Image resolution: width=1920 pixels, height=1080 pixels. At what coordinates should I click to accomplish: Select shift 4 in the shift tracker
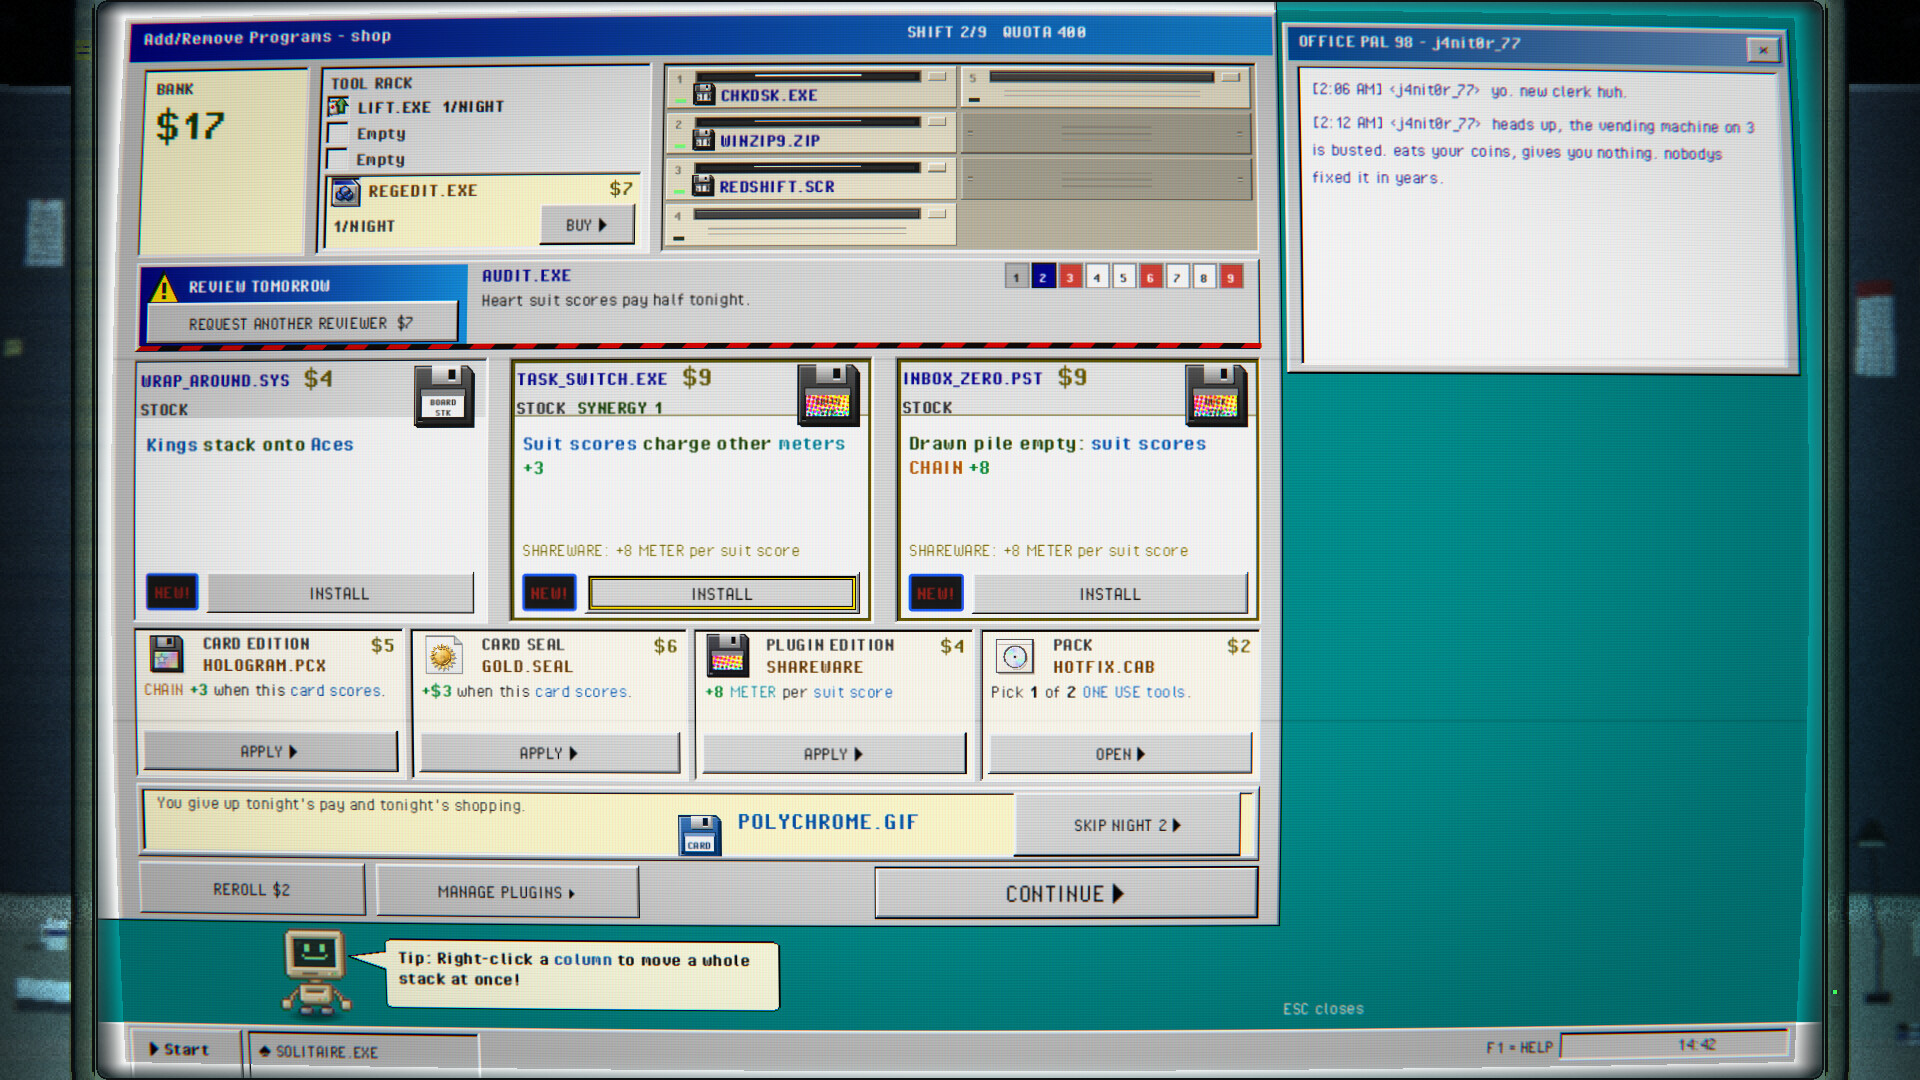click(x=1097, y=277)
